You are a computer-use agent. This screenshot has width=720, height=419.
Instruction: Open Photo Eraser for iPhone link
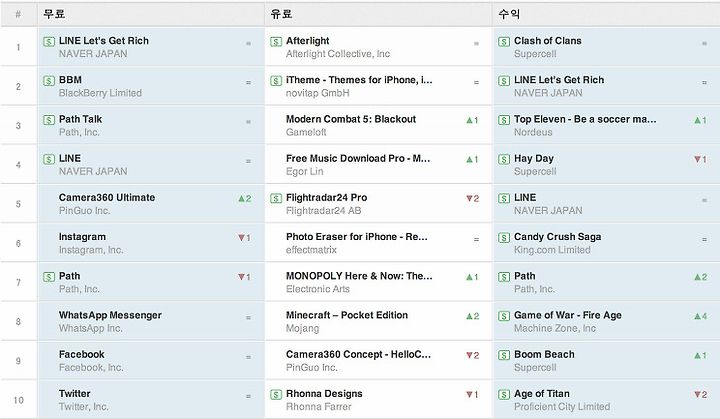357,237
